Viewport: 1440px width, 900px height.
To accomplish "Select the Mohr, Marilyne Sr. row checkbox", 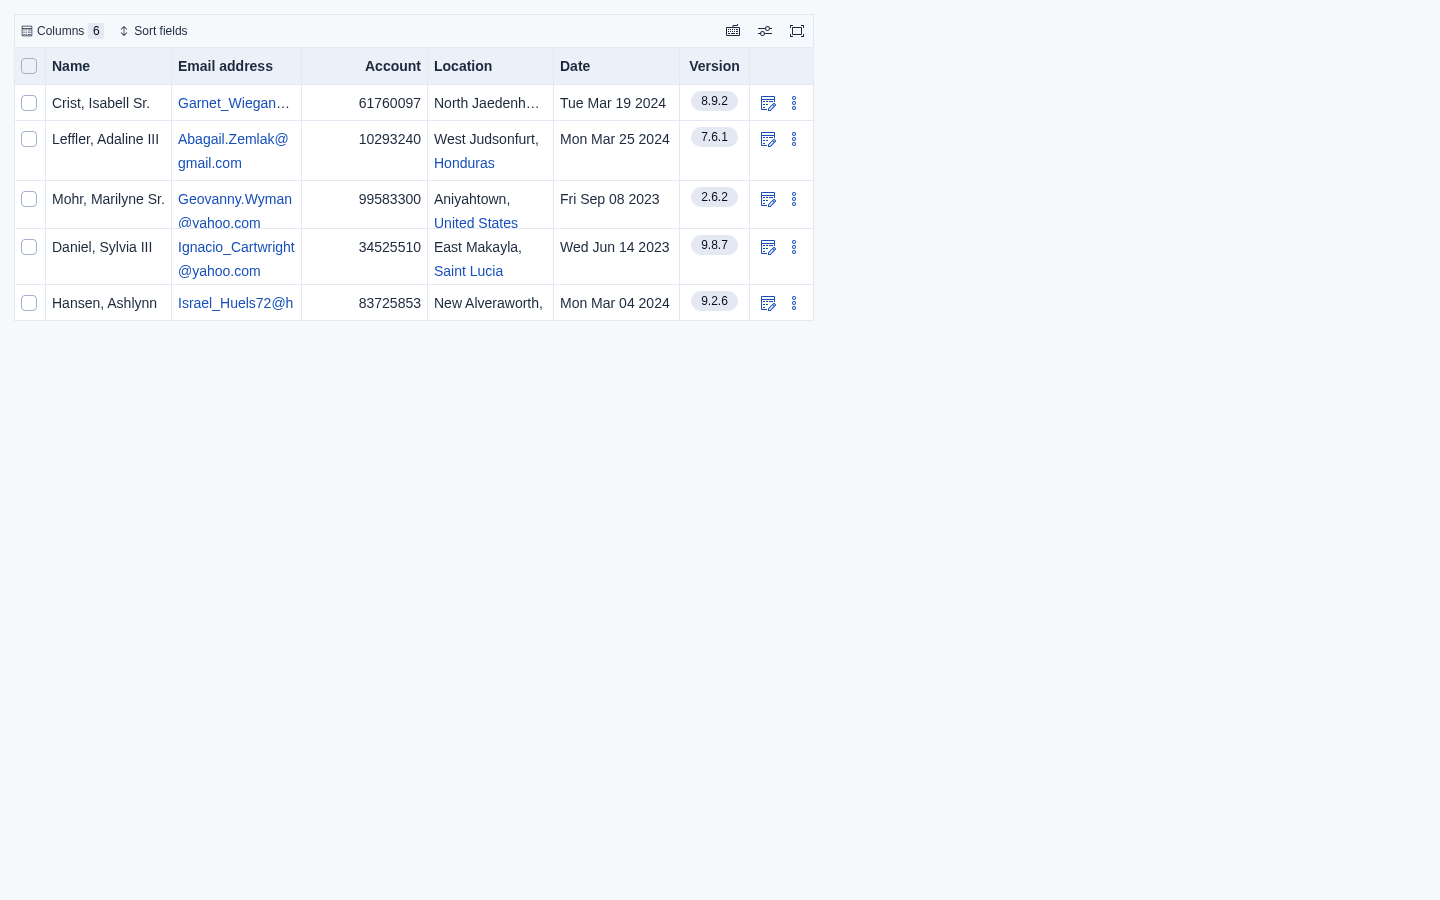I will click(29, 199).
